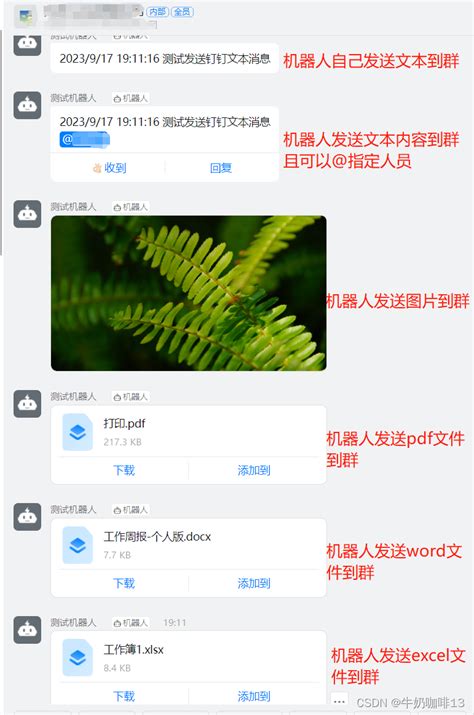The height and width of the screenshot is (715, 474).
Task: Click 添加到 under 工作簿1.xlsx
Action: [x=254, y=696]
